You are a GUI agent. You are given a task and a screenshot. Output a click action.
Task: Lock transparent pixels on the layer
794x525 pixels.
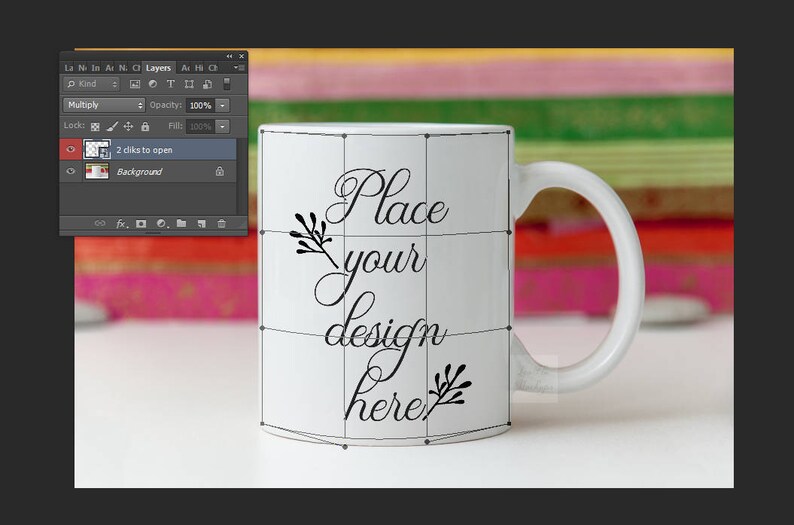click(95, 127)
